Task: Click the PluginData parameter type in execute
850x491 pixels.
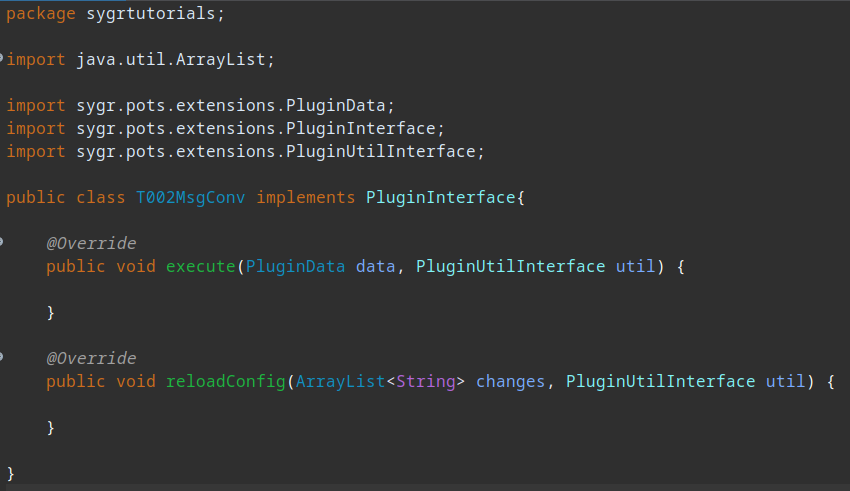Action: tap(295, 267)
